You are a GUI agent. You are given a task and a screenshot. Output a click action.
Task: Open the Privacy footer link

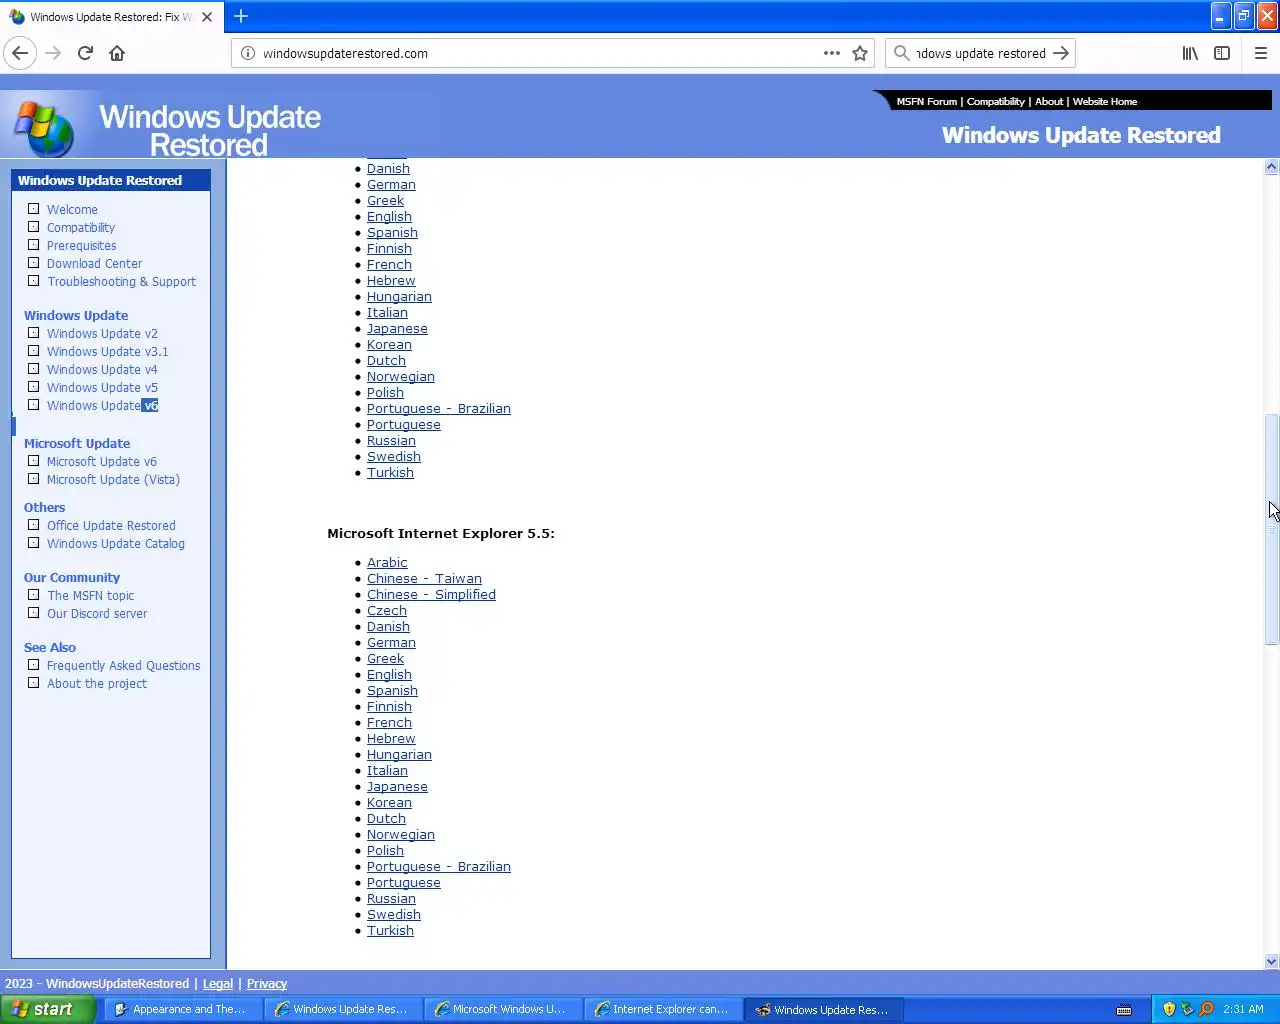(267, 983)
